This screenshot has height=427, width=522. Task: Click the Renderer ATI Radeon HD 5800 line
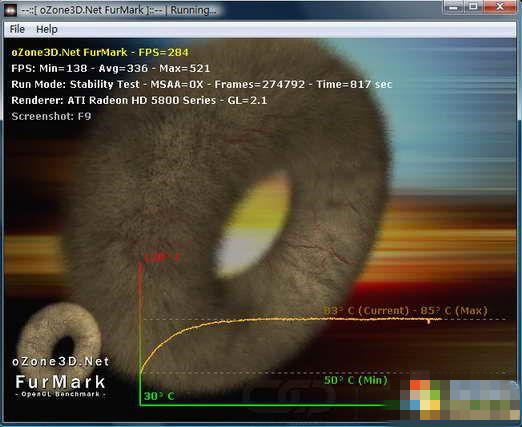(x=139, y=100)
